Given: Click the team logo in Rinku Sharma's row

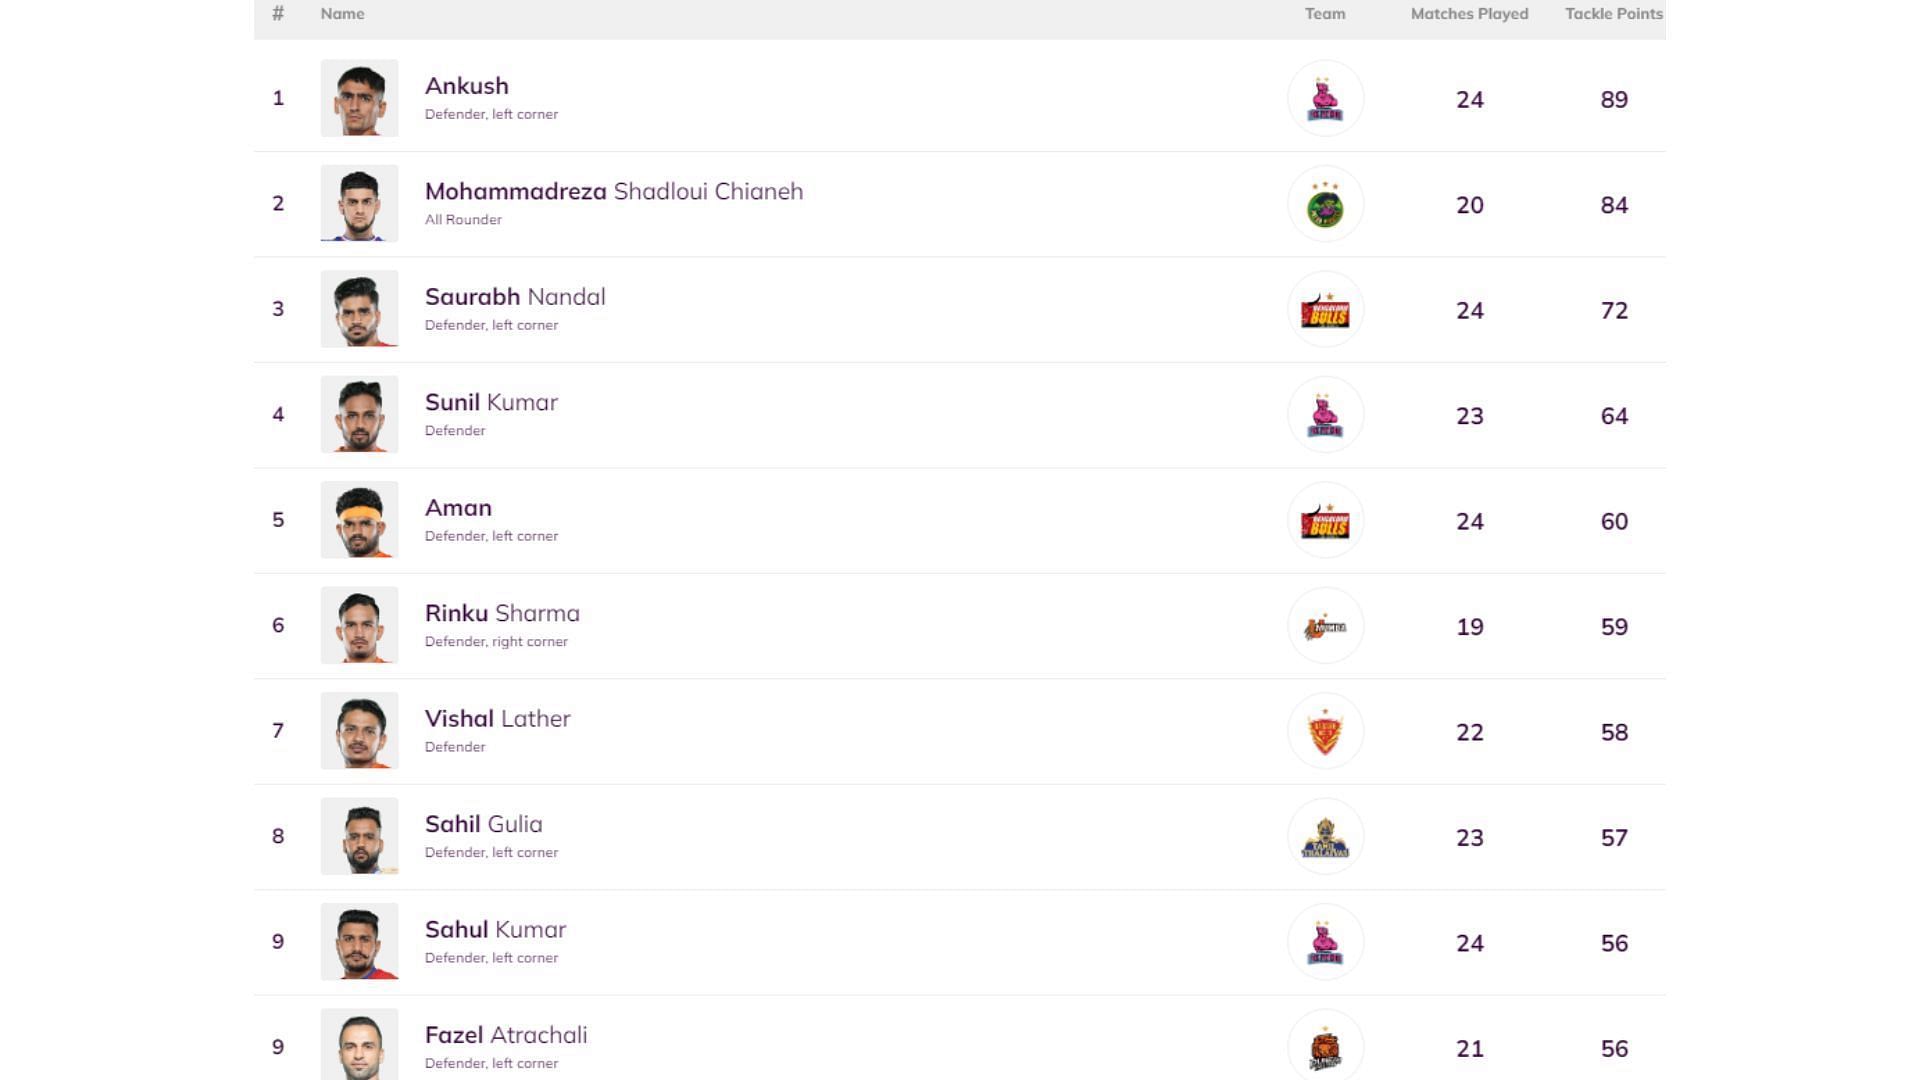Looking at the screenshot, I should 1325,627.
